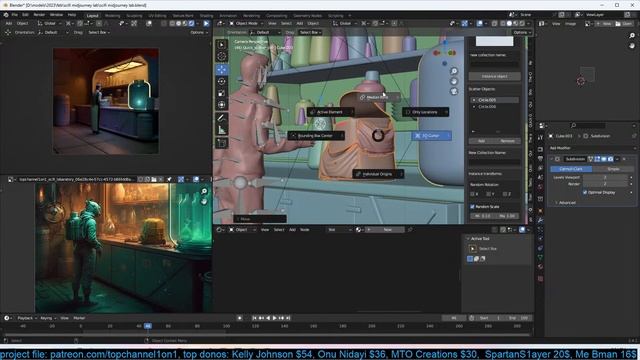This screenshot has width=640, height=360.
Task: Click the Render levels value field
Action: pyautogui.click(x=605, y=184)
